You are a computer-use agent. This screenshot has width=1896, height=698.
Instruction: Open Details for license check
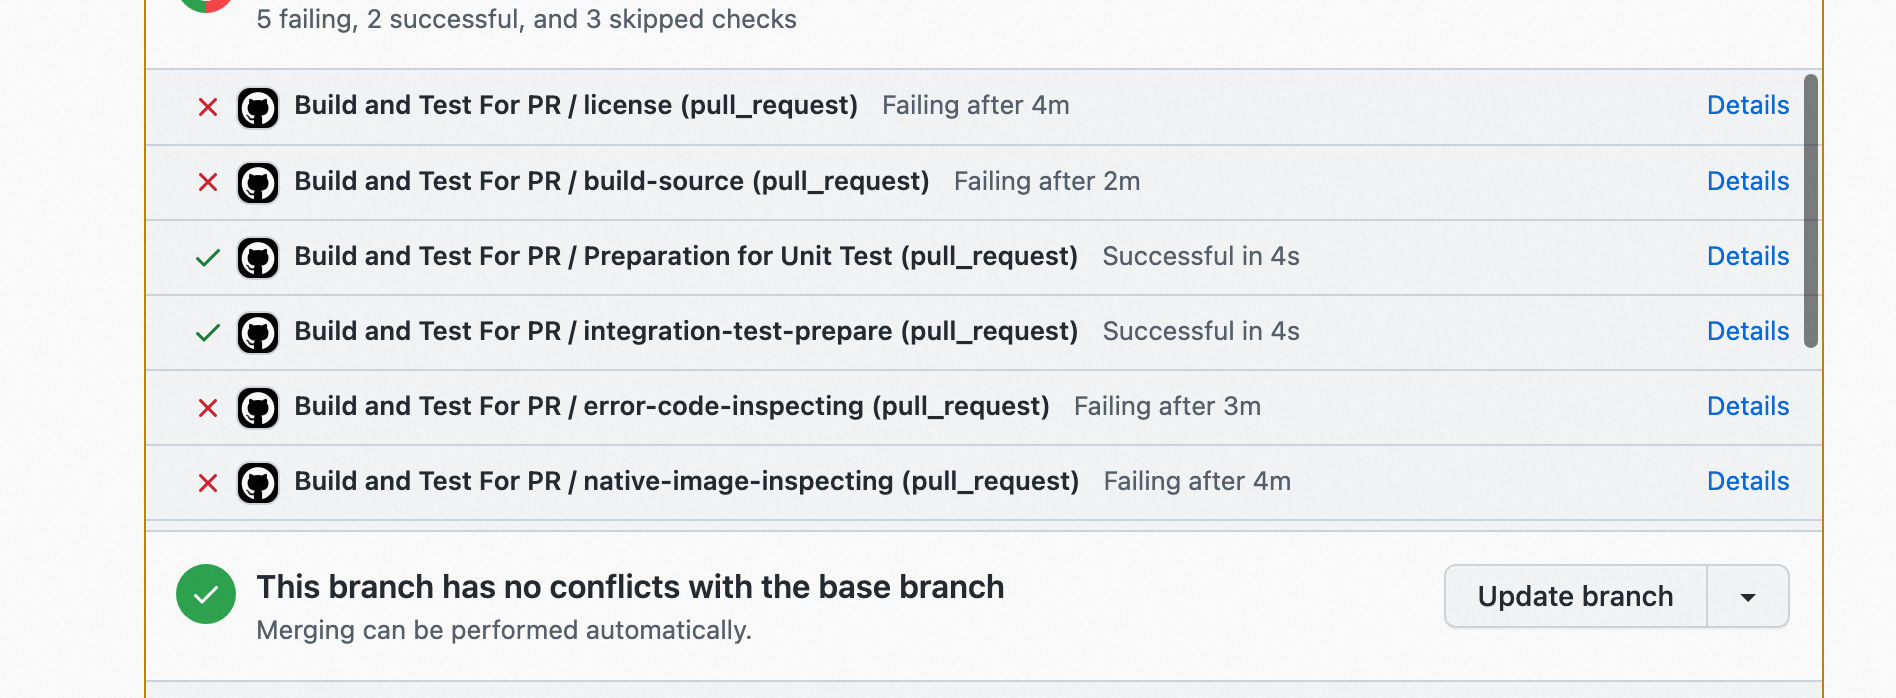1747,105
